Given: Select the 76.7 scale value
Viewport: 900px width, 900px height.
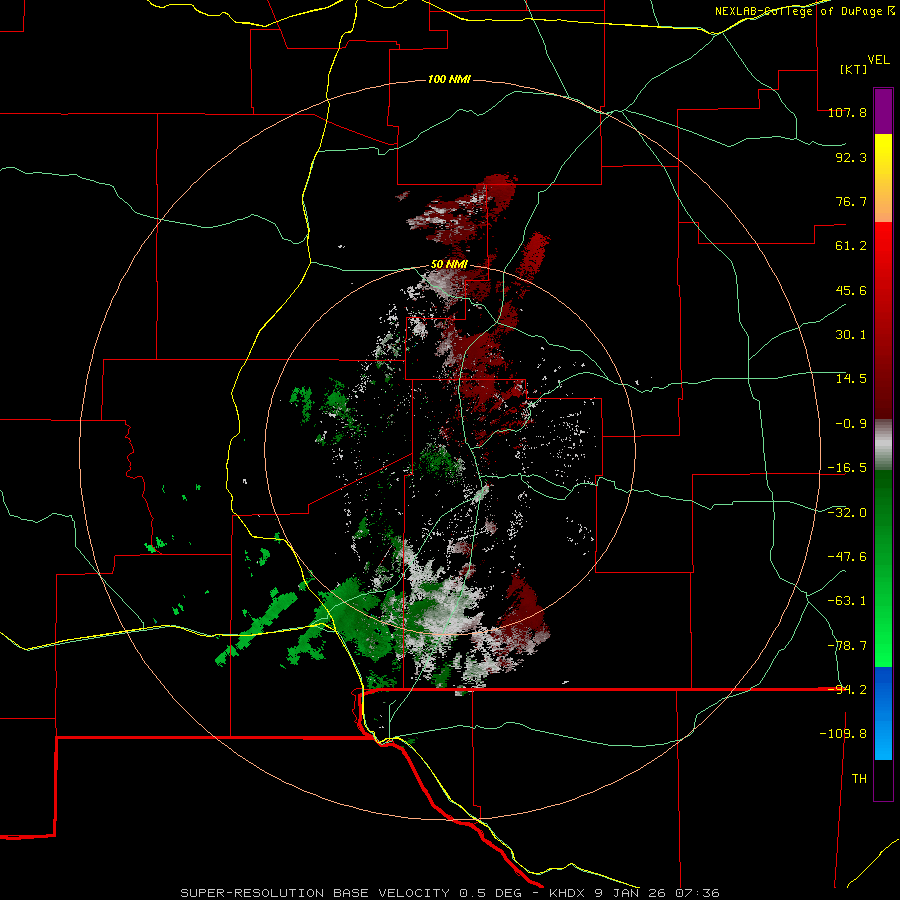Looking at the screenshot, I should pyautogui.click(x=851, y=201).
